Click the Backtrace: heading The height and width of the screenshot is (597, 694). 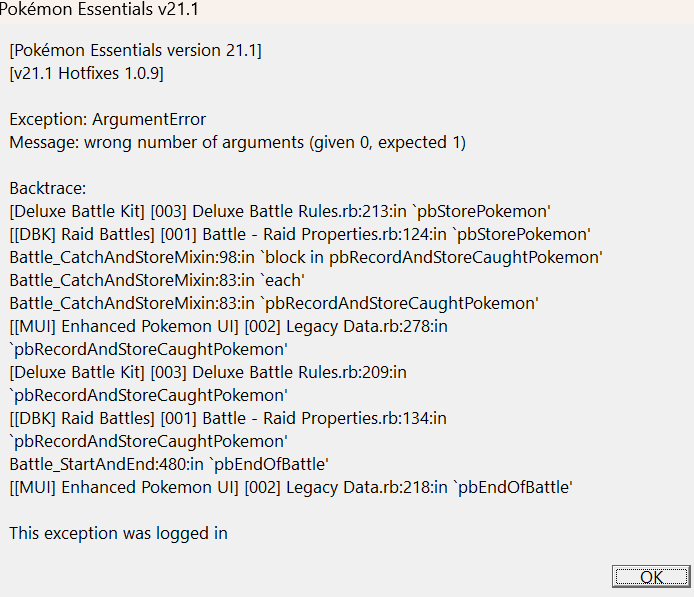tap(48, 189)
